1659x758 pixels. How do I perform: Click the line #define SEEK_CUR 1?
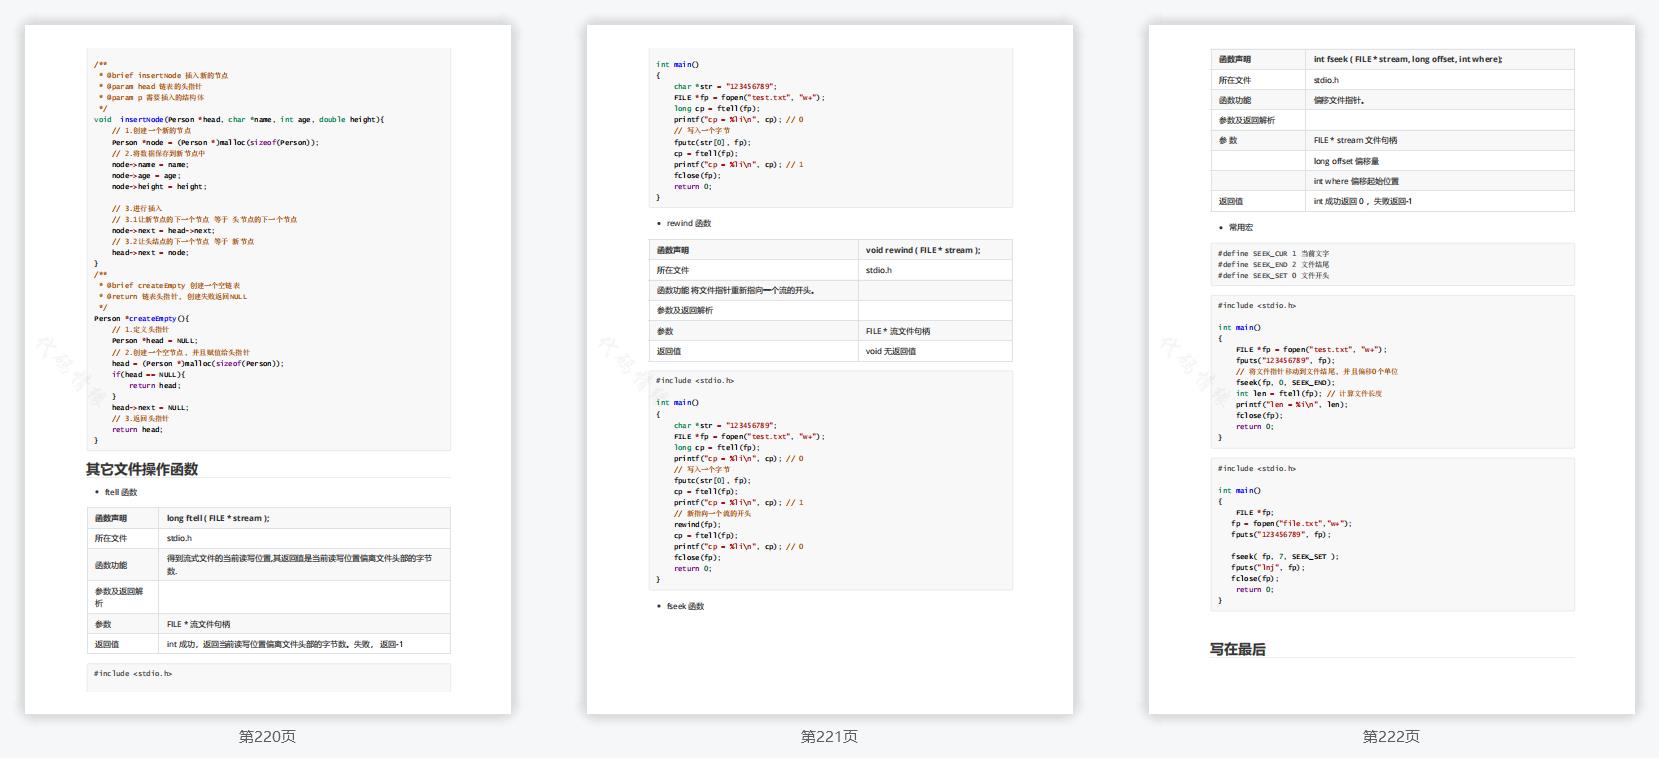(1273, 254)
